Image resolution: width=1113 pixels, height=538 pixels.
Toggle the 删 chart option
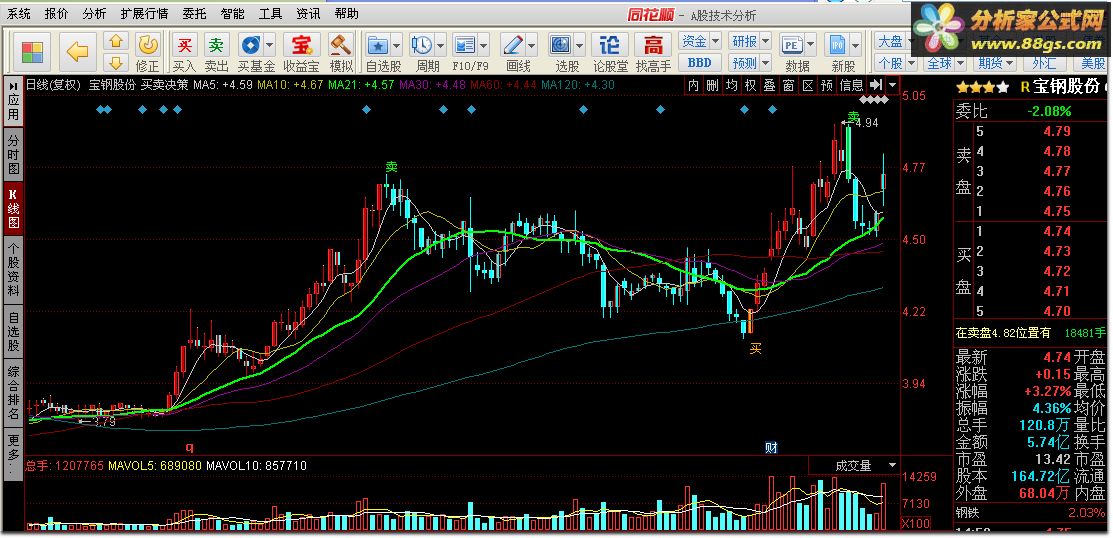[x=712, y=85]
